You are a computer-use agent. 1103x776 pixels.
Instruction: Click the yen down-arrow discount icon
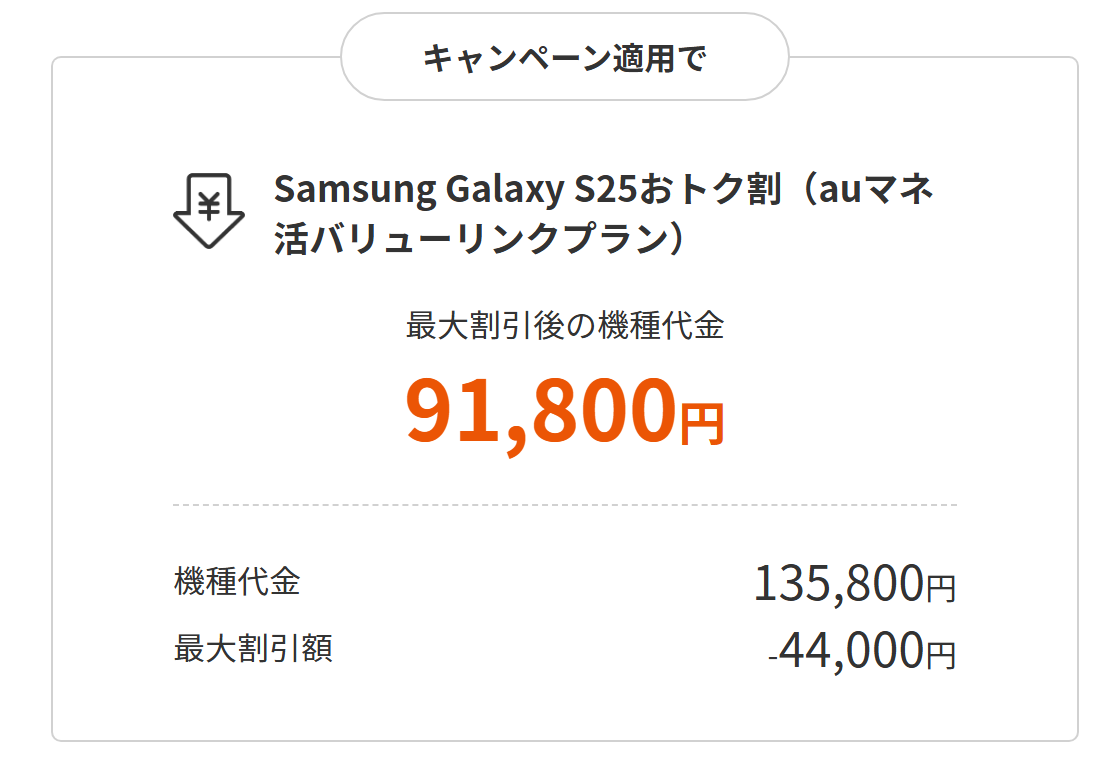point(208,212)
